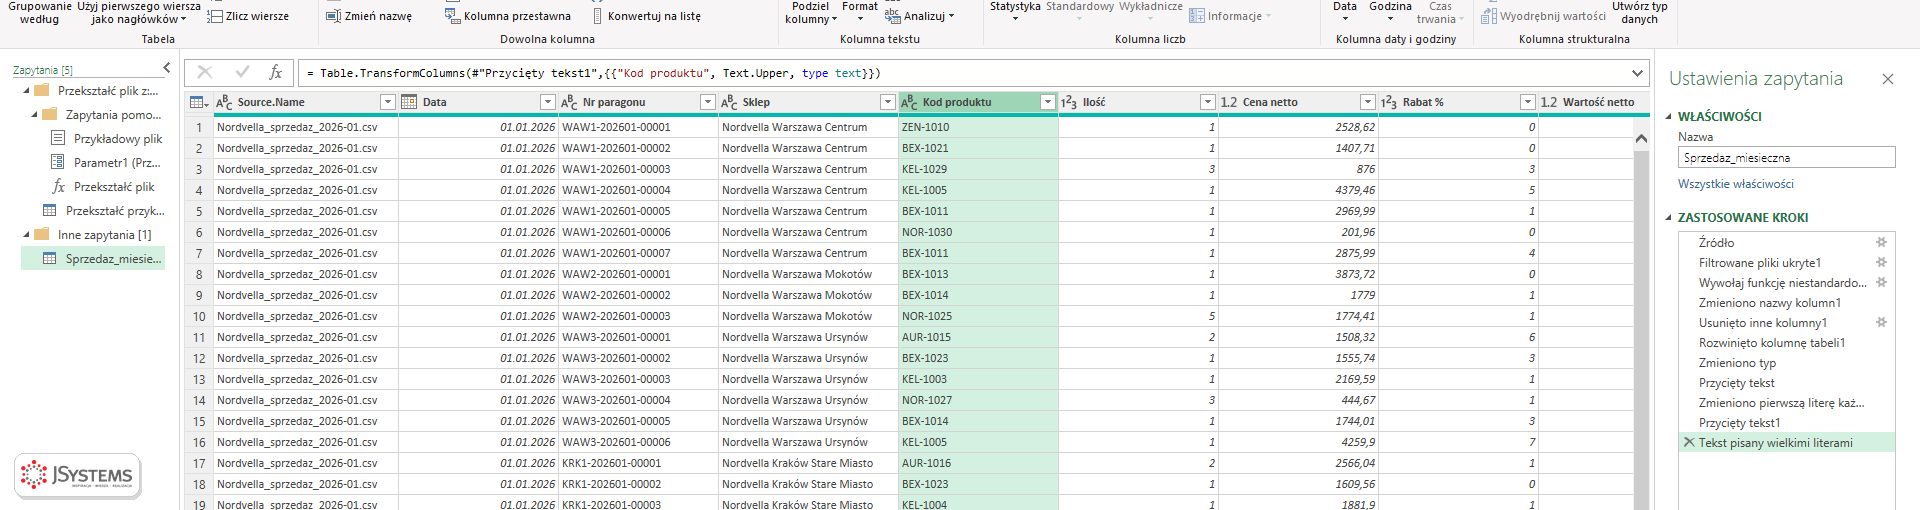Open the table corner menu icon
1920x510 pixels.
point(198,102)
